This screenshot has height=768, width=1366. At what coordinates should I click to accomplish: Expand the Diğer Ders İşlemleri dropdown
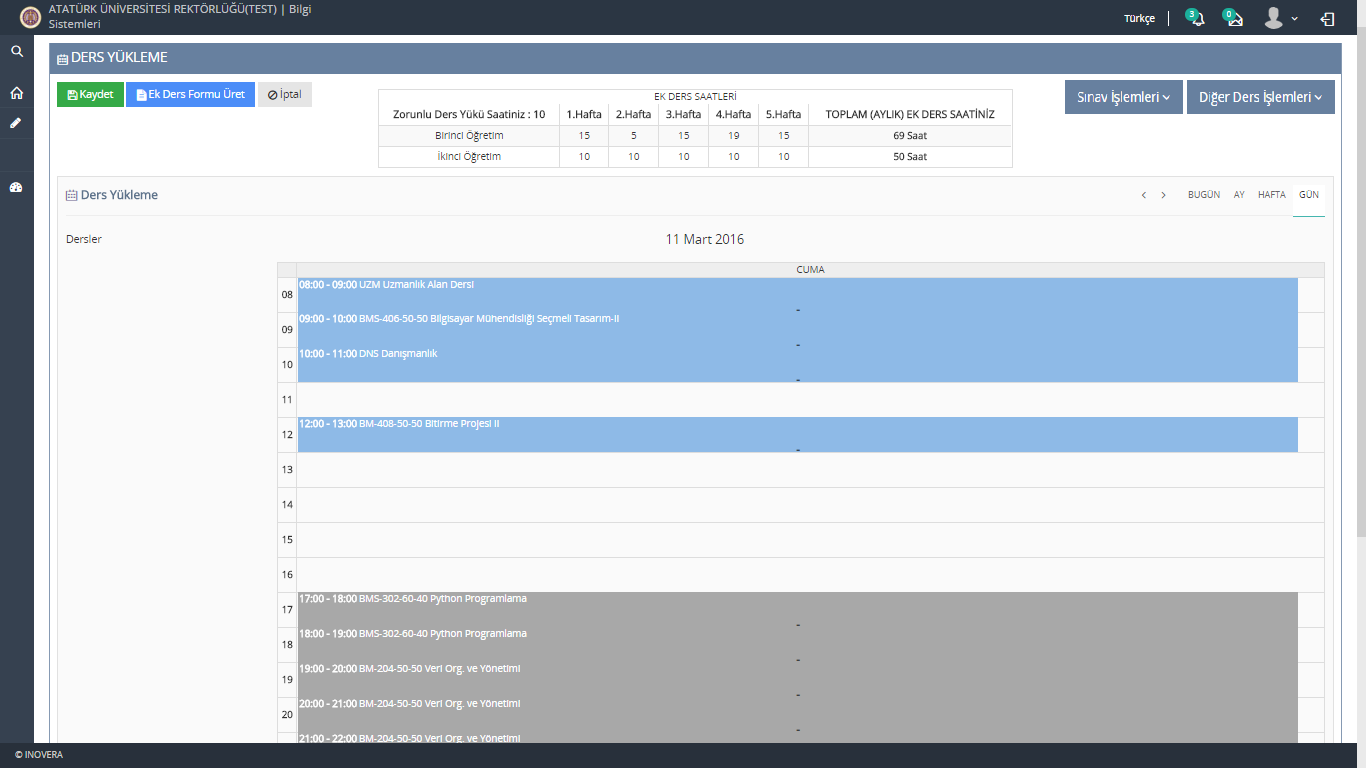coord(1261,97)
